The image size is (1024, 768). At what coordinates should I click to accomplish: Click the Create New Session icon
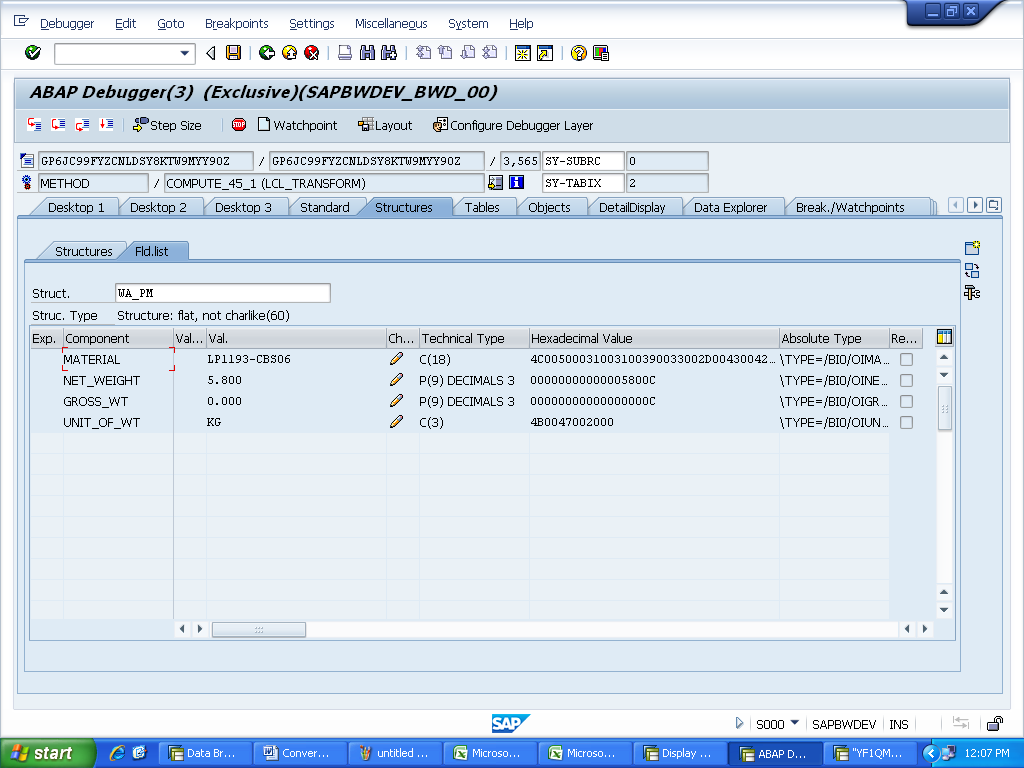[x=522, y=53]
